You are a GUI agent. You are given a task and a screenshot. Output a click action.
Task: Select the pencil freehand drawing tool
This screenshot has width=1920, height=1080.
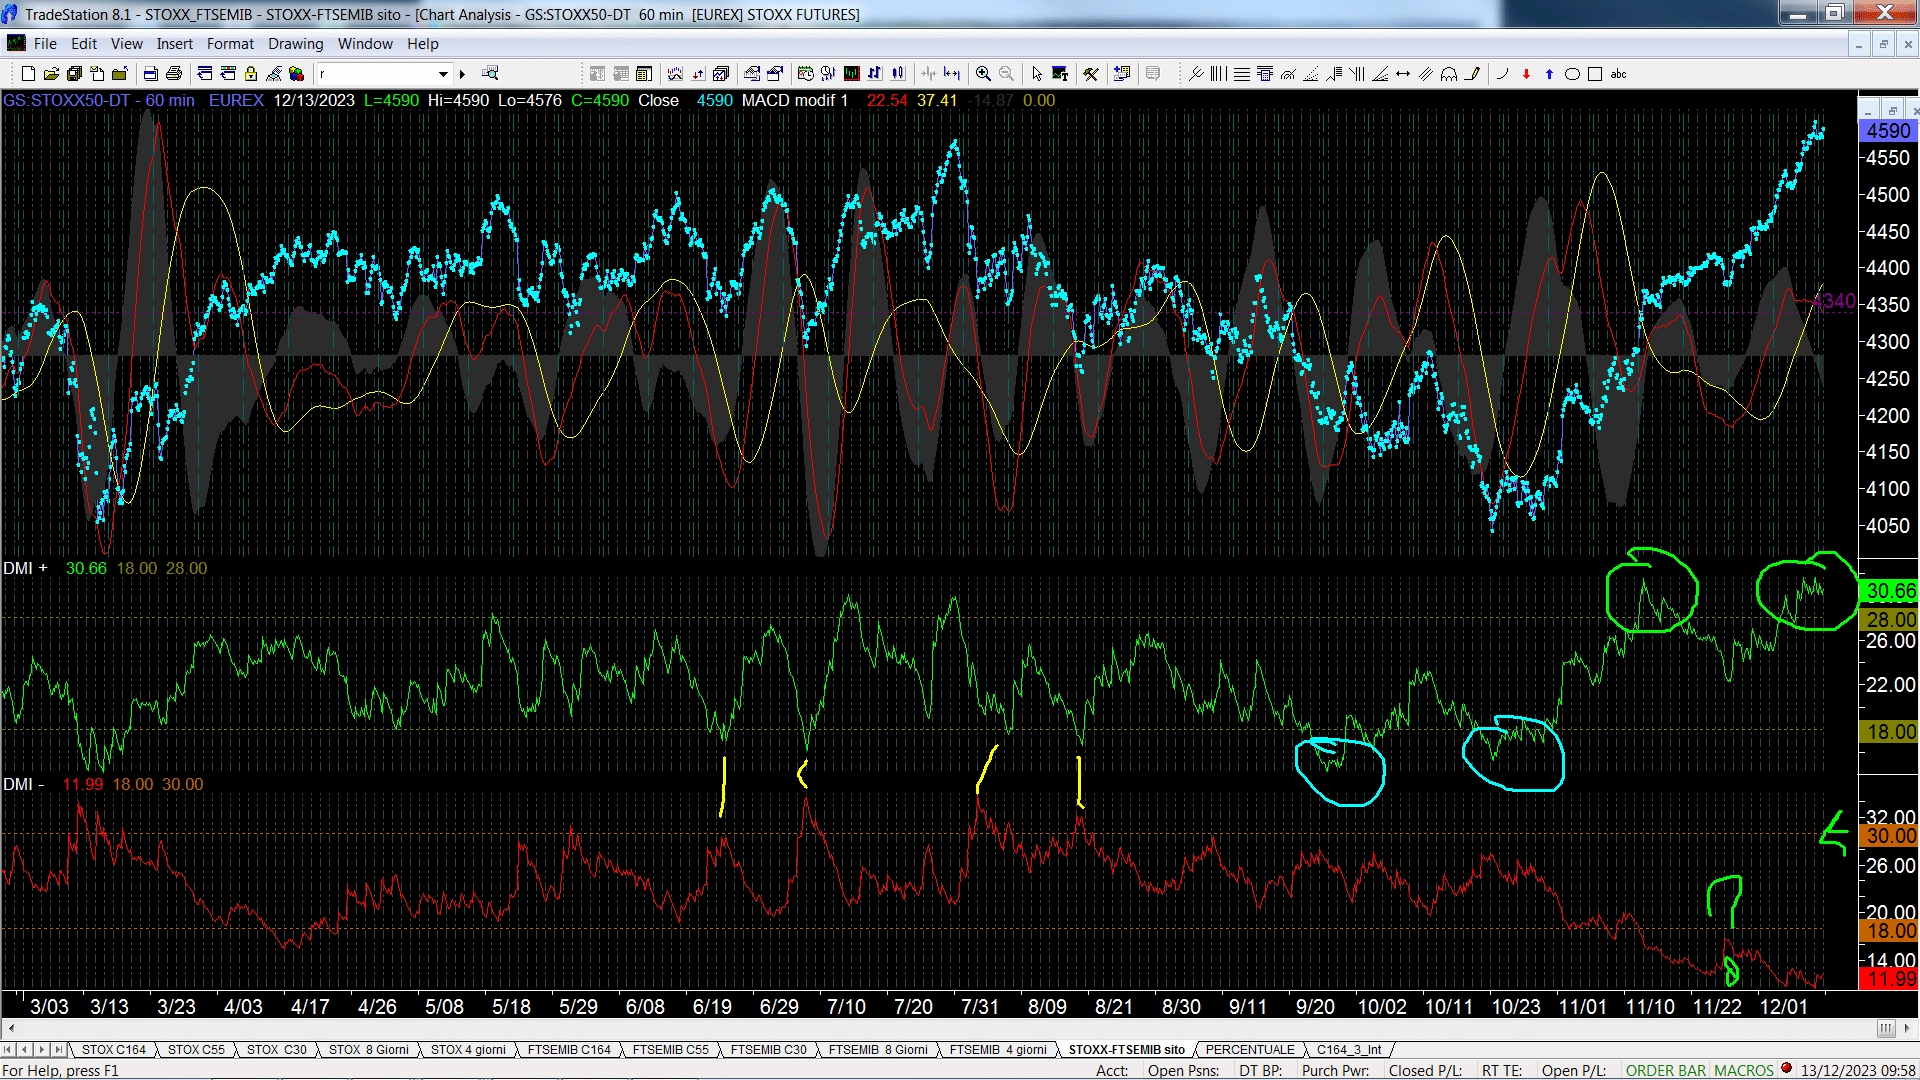(1472, 74)
